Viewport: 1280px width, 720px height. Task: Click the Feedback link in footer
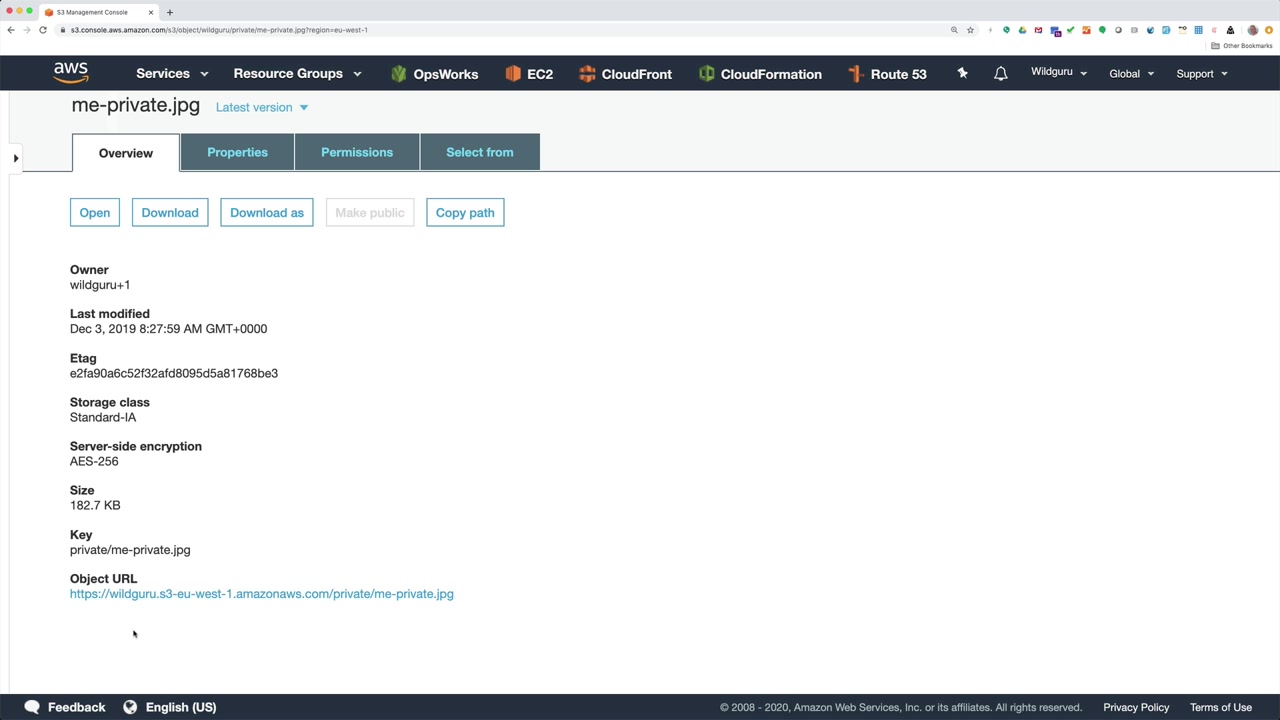coord(76,707)
